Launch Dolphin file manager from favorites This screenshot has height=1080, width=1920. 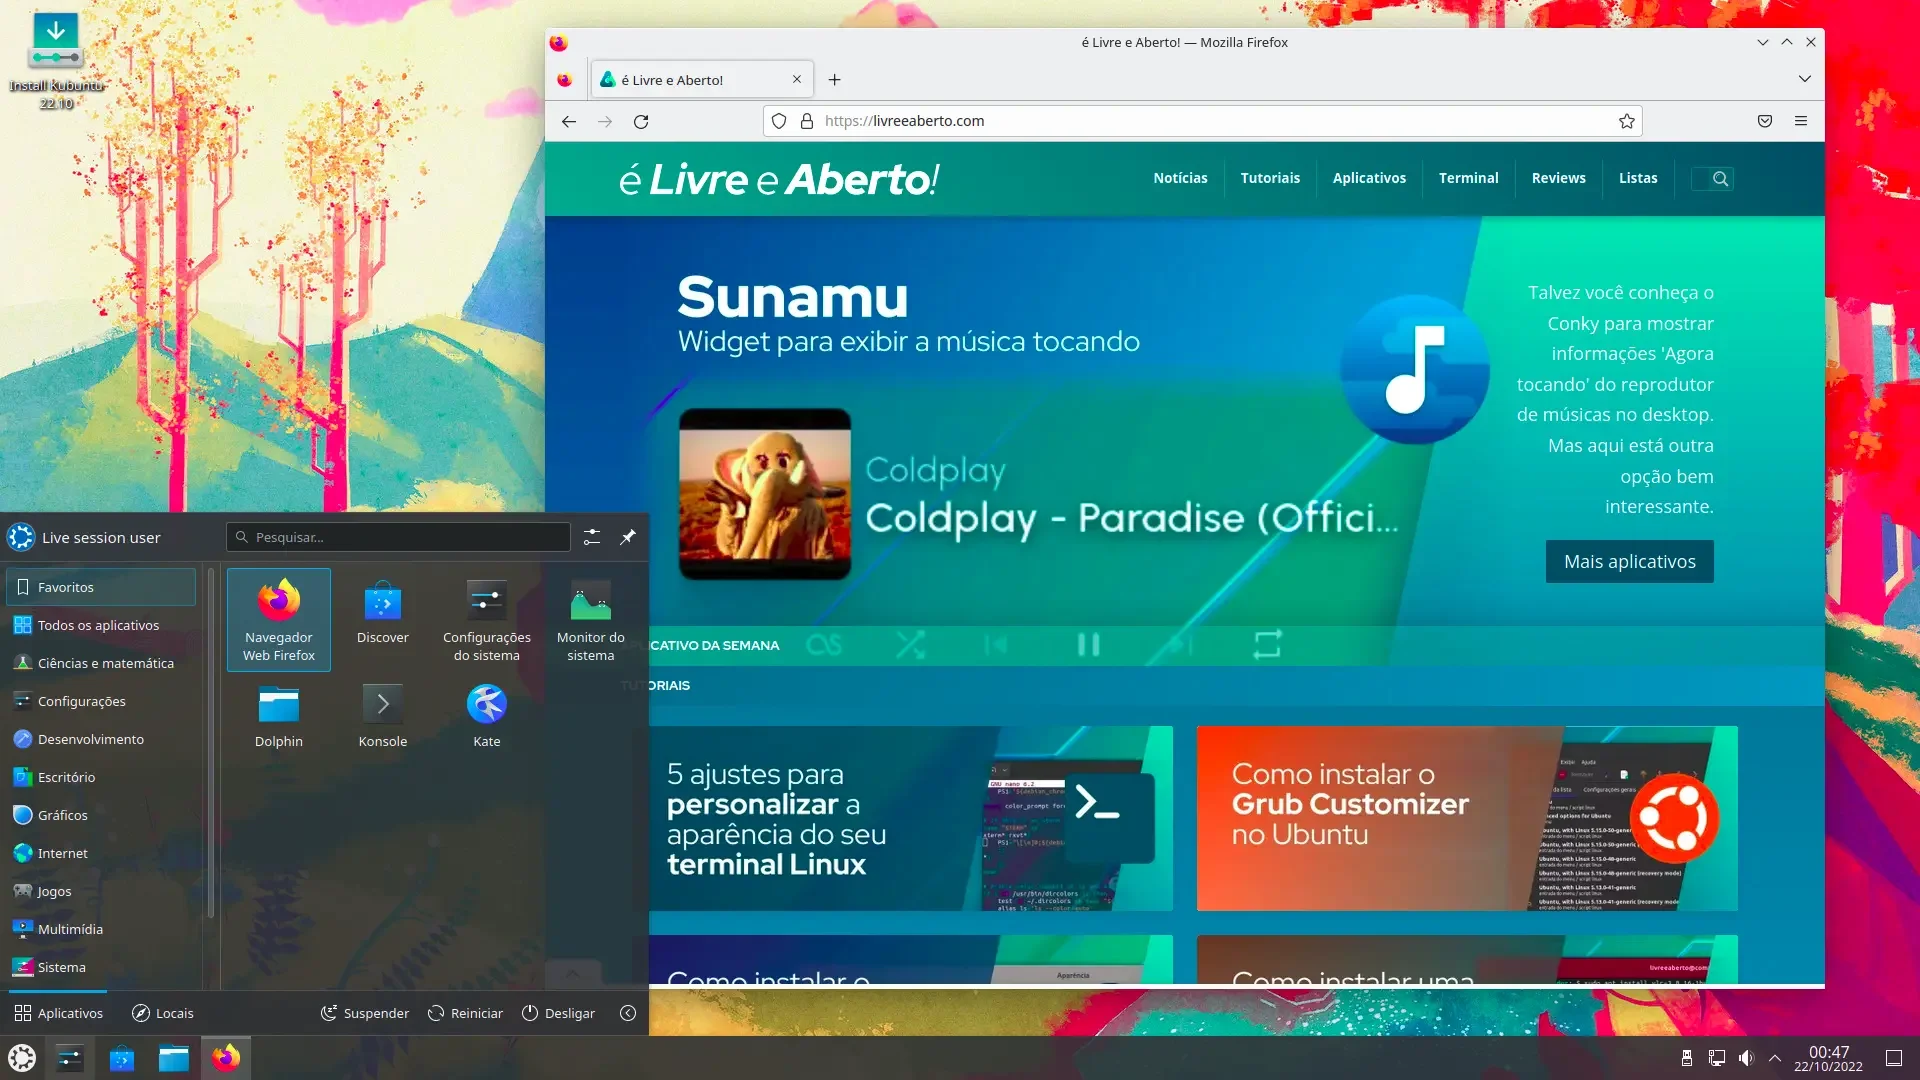278,716
